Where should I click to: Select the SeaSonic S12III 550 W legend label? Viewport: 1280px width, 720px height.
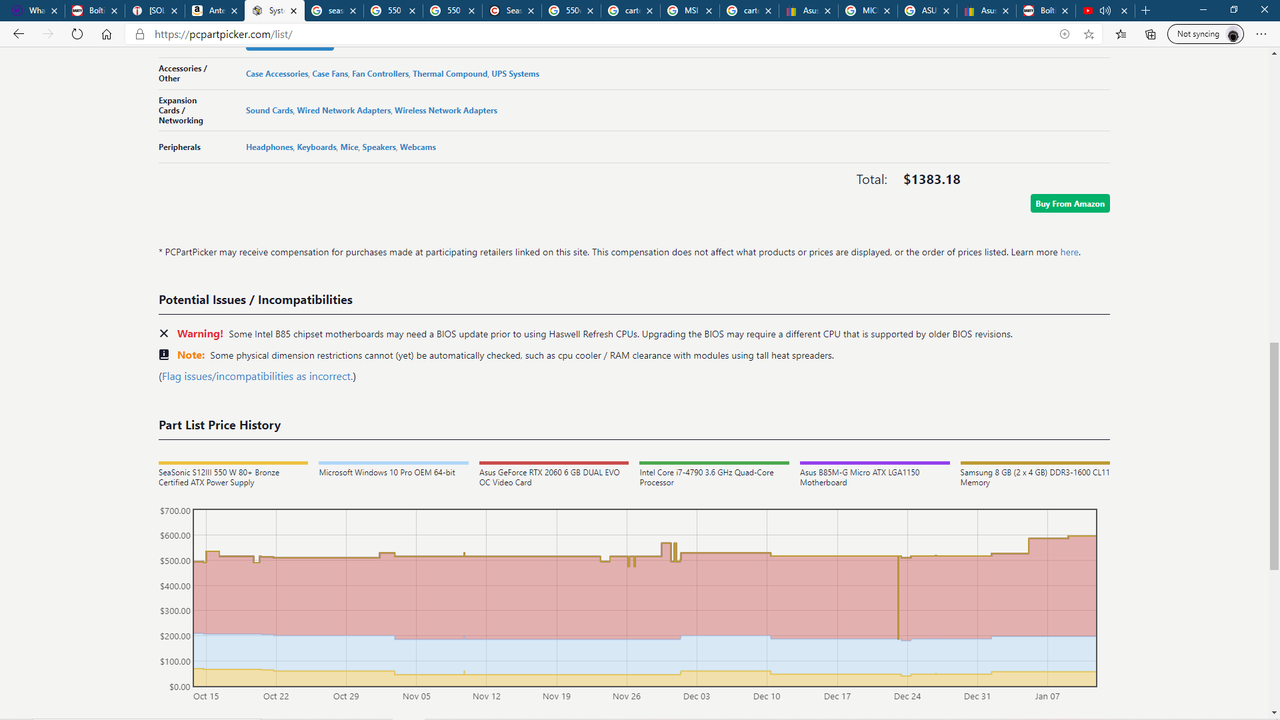219,478
